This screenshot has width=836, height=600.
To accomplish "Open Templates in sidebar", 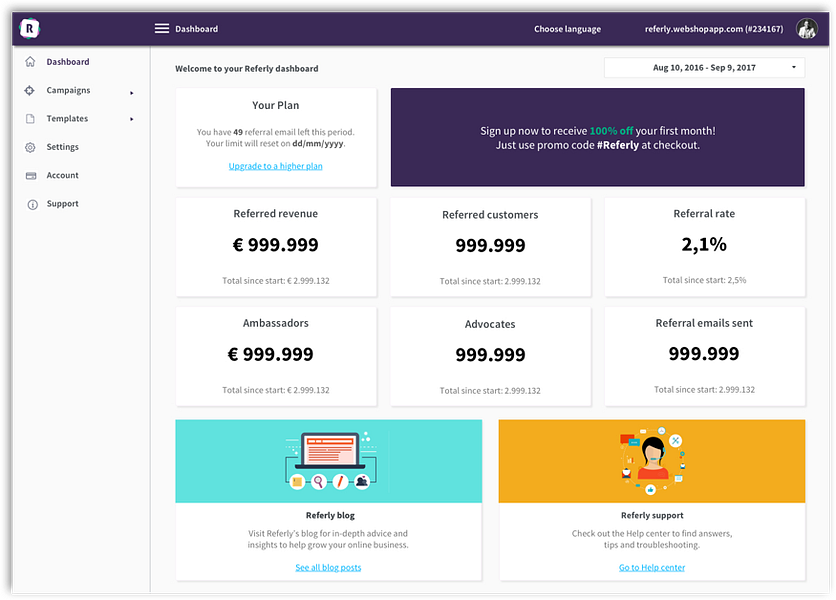I will click(x=67, y=118).
